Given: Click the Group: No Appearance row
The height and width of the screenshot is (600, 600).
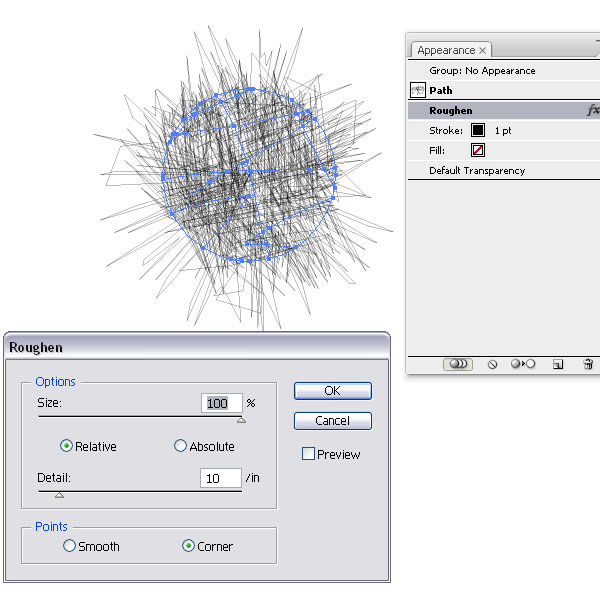Looking at the screenshot, I should click(x=504, y=70).
